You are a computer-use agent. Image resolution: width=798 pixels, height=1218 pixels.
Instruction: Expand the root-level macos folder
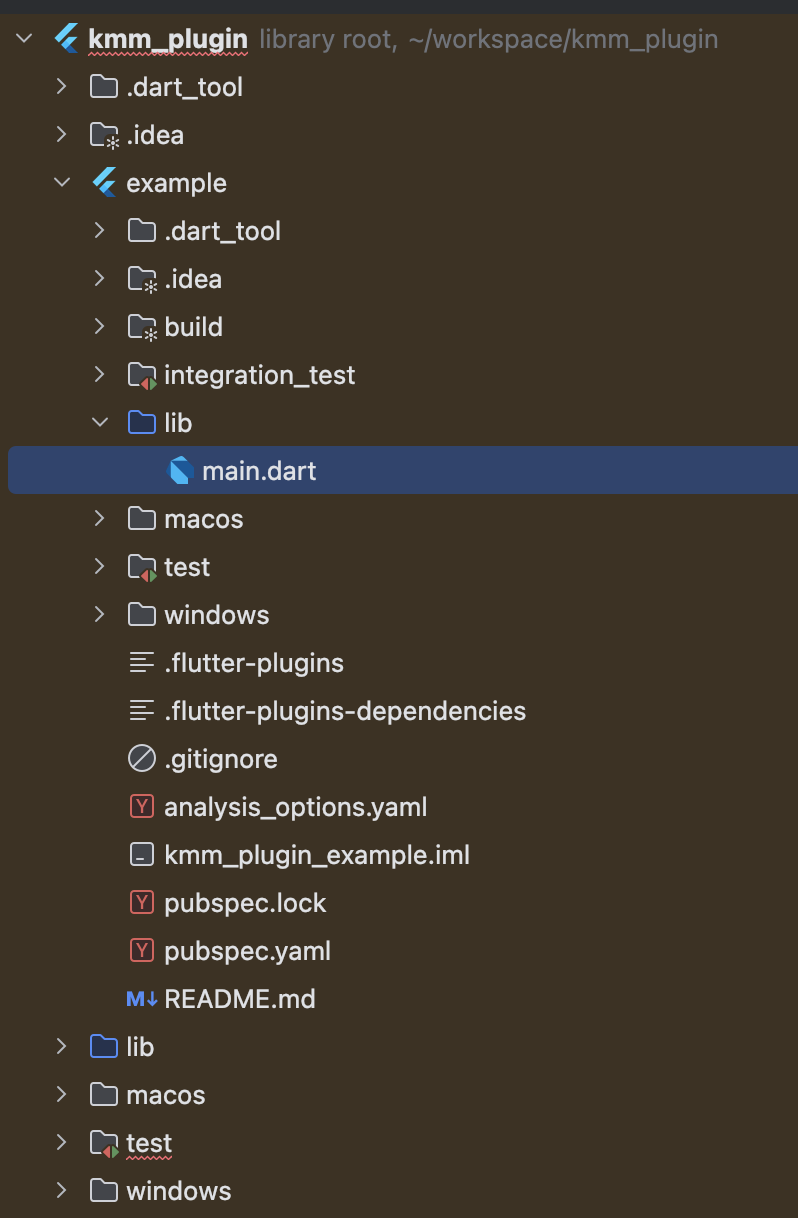click(62, 1095)
